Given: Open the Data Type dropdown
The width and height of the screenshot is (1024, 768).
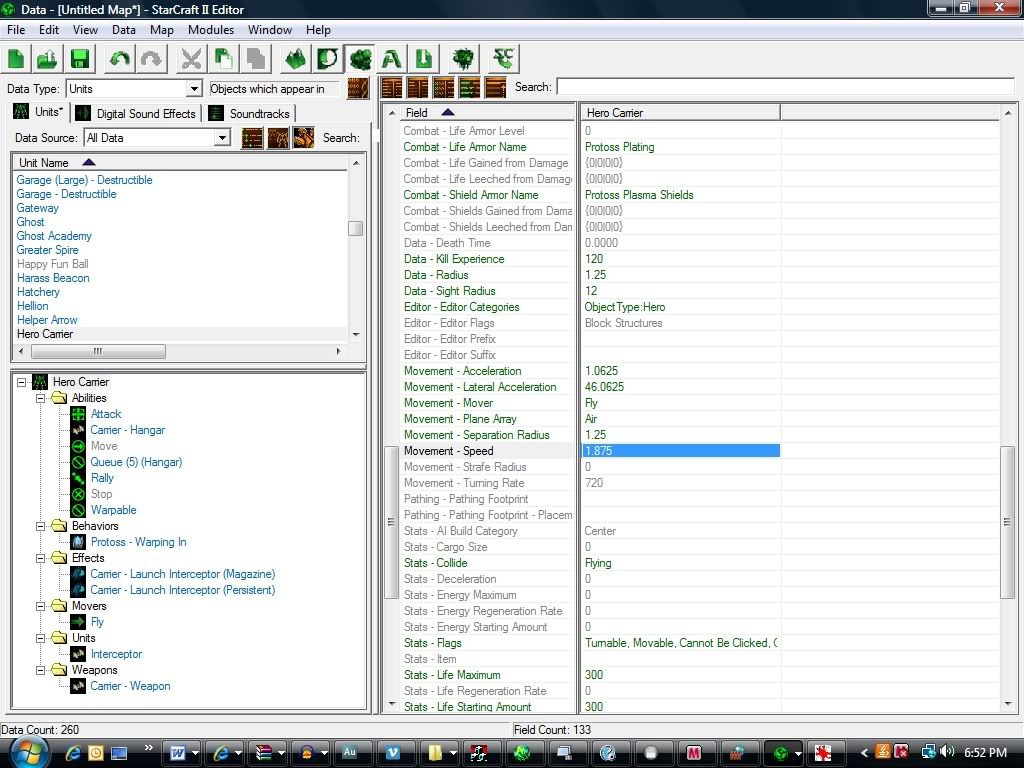Looking at the screenshot, I should pos(194,89).
